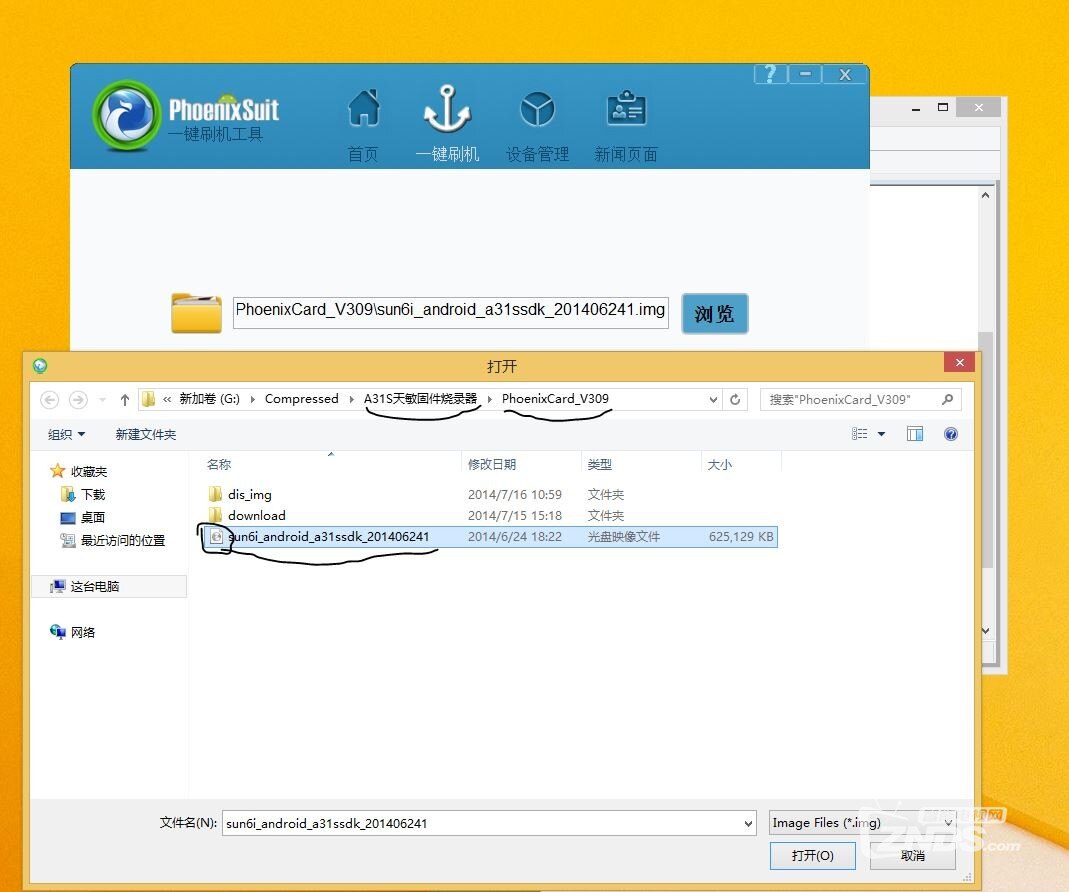
Task: Open the dialog help icon
Action: [951, 434]
